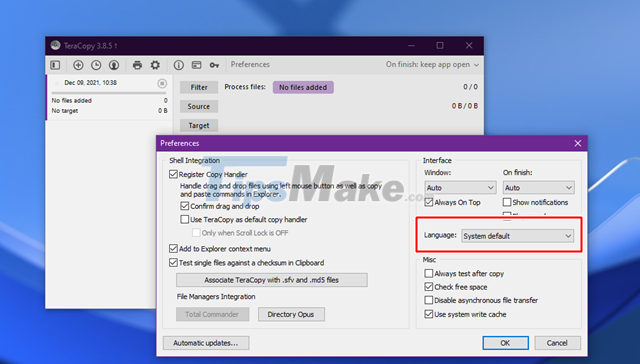Toggle Register Copy Handler checkbox
This screenshot has width=640, height=364.
[173, 174]
